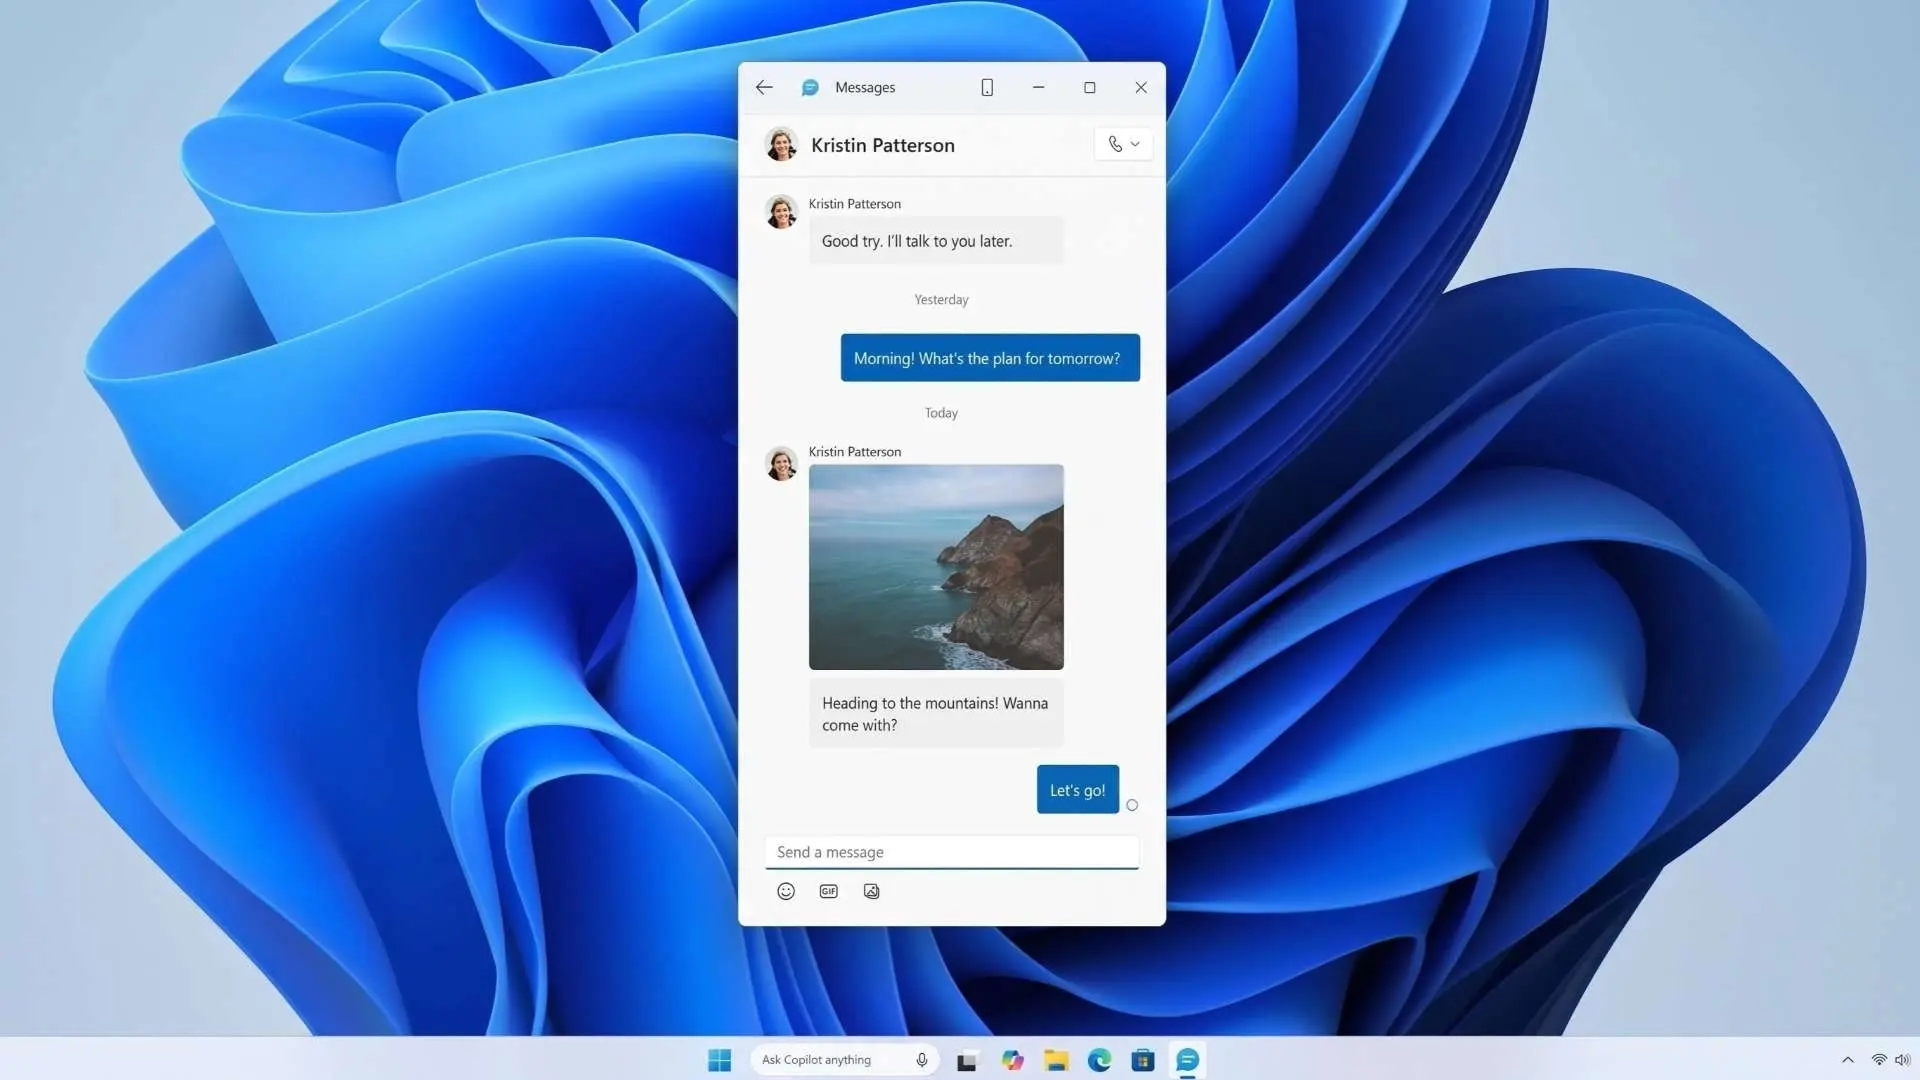Open the phone device icon in title bar
Screen dimensions: 1920x1080
tap(987, 88)
